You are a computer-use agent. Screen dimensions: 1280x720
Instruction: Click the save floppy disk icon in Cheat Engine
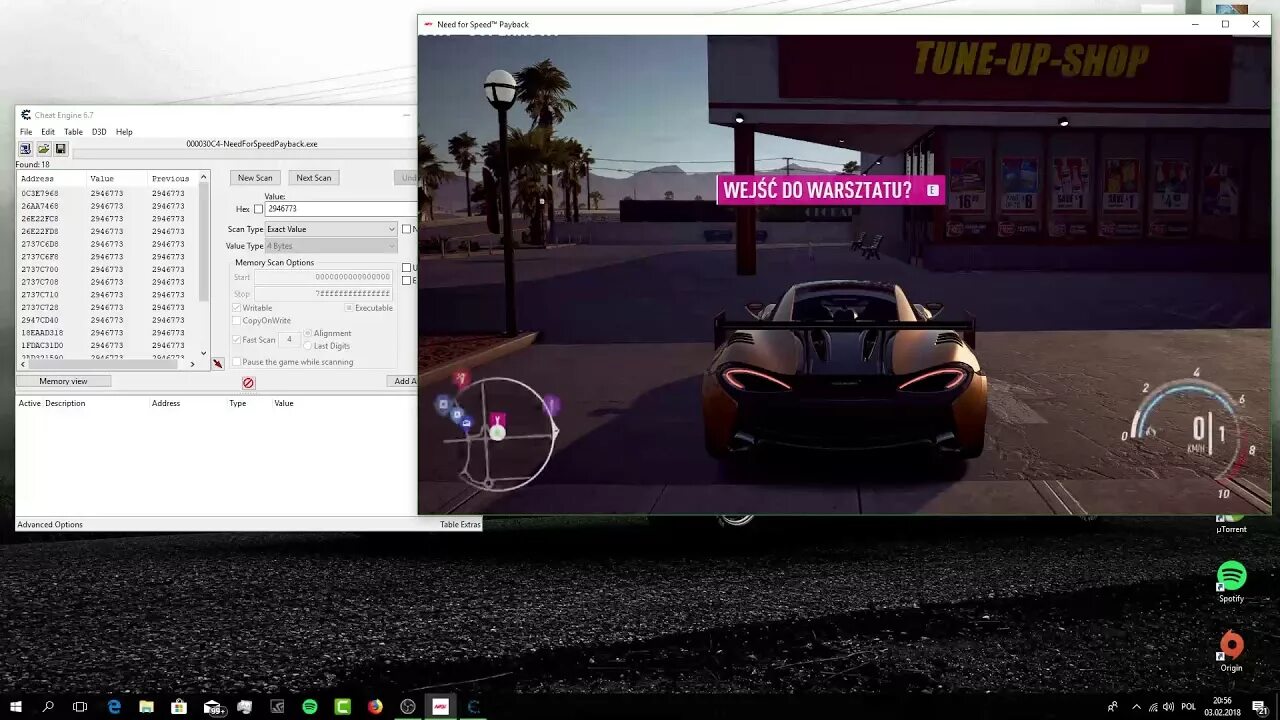coord(60,149)
